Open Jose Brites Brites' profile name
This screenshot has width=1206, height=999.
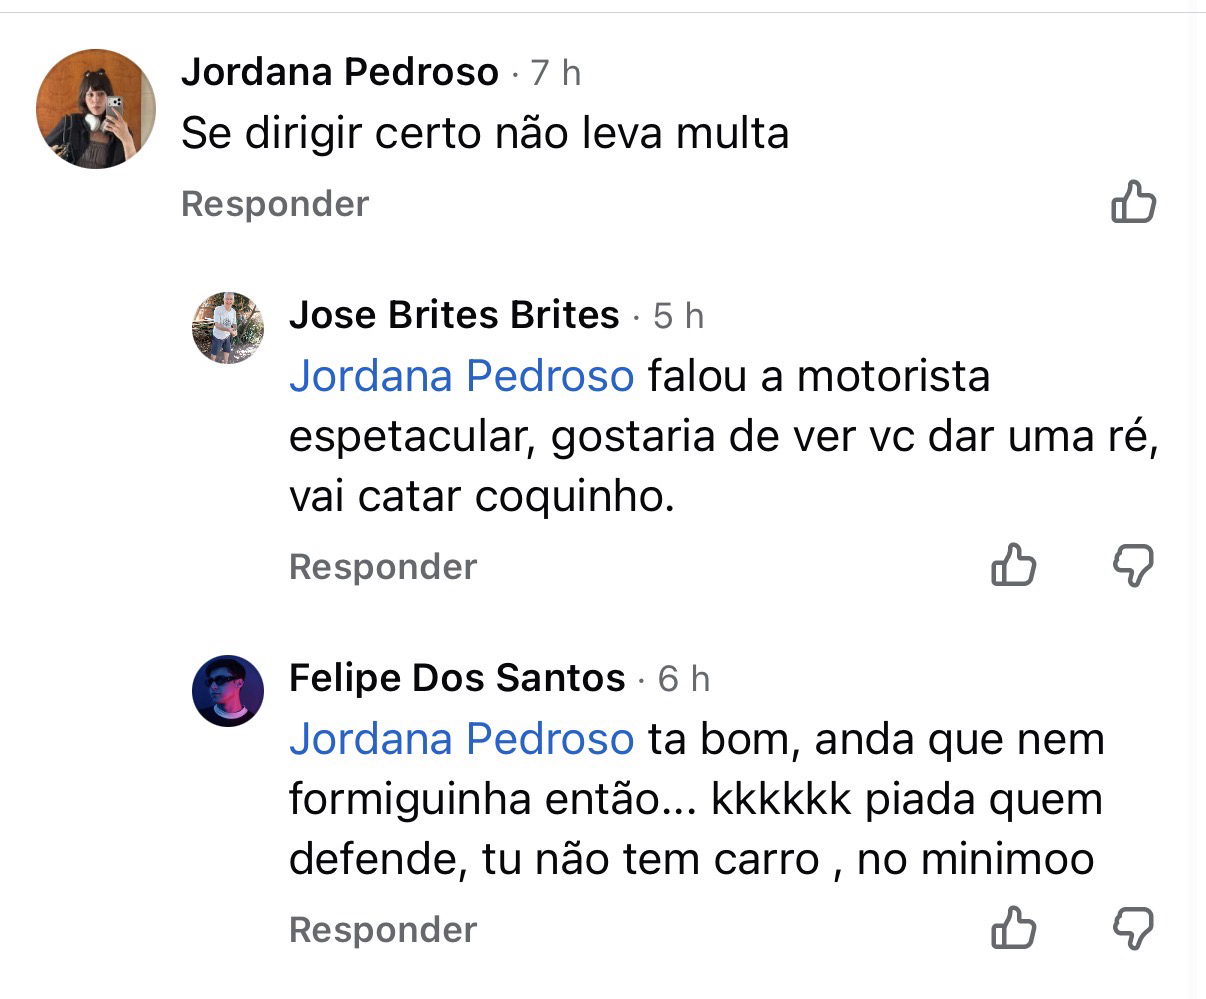[454, 315]
